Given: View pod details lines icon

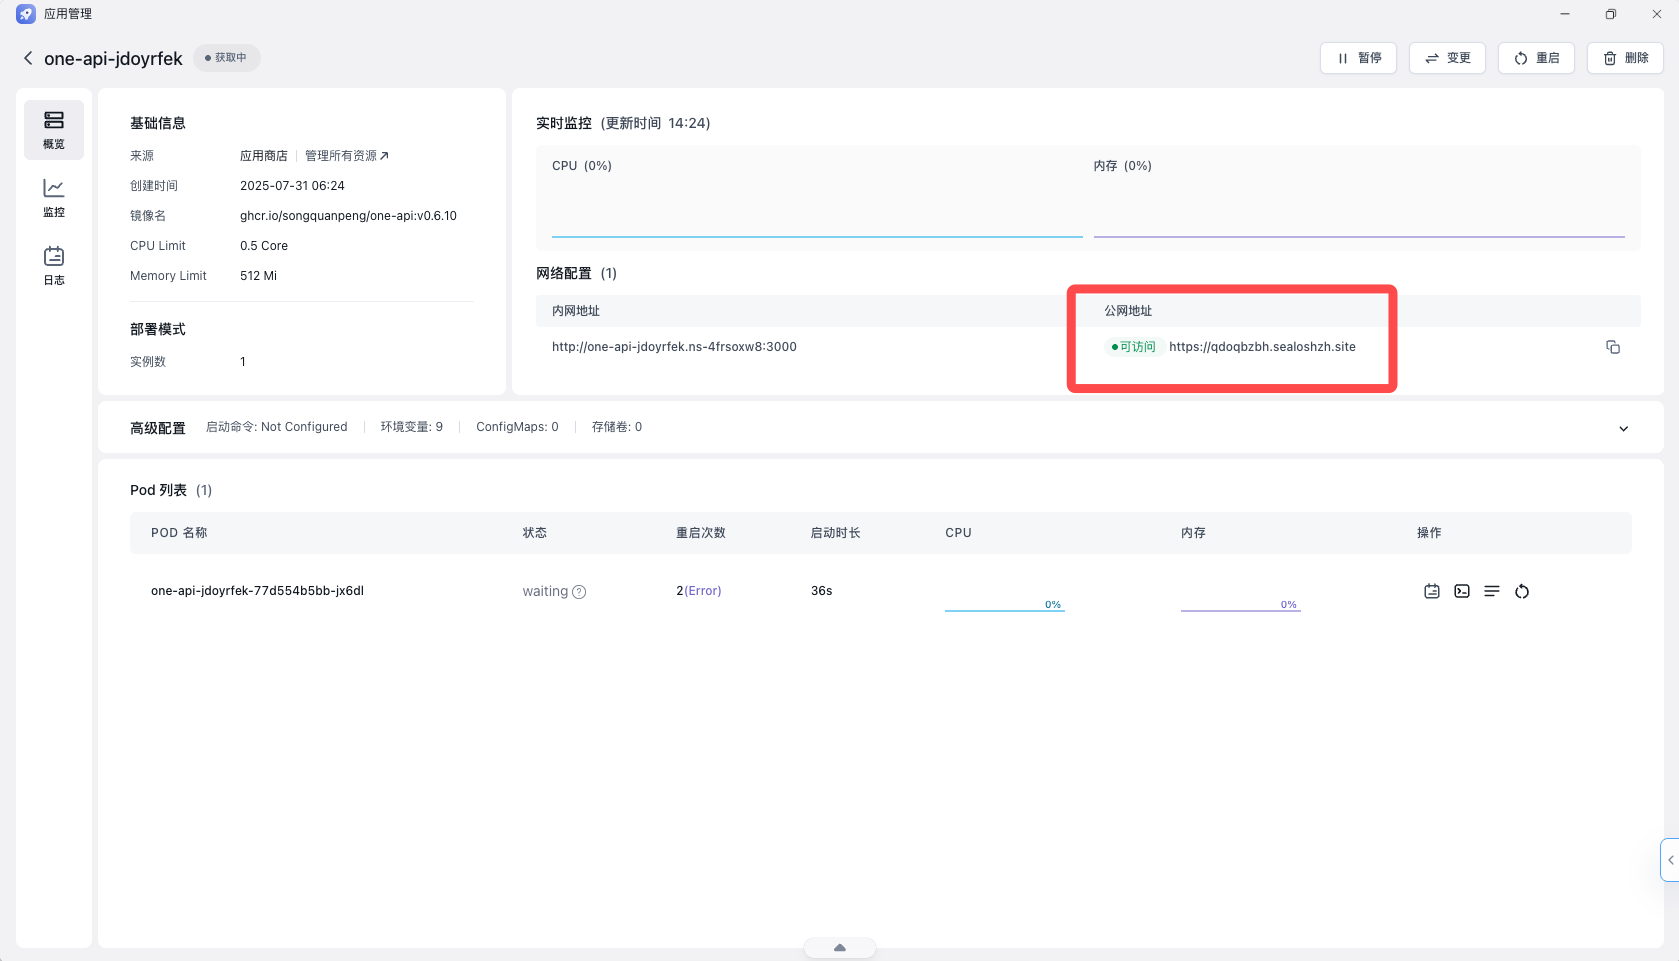Looking at the screenshot, I should (x=1492, y=591).
